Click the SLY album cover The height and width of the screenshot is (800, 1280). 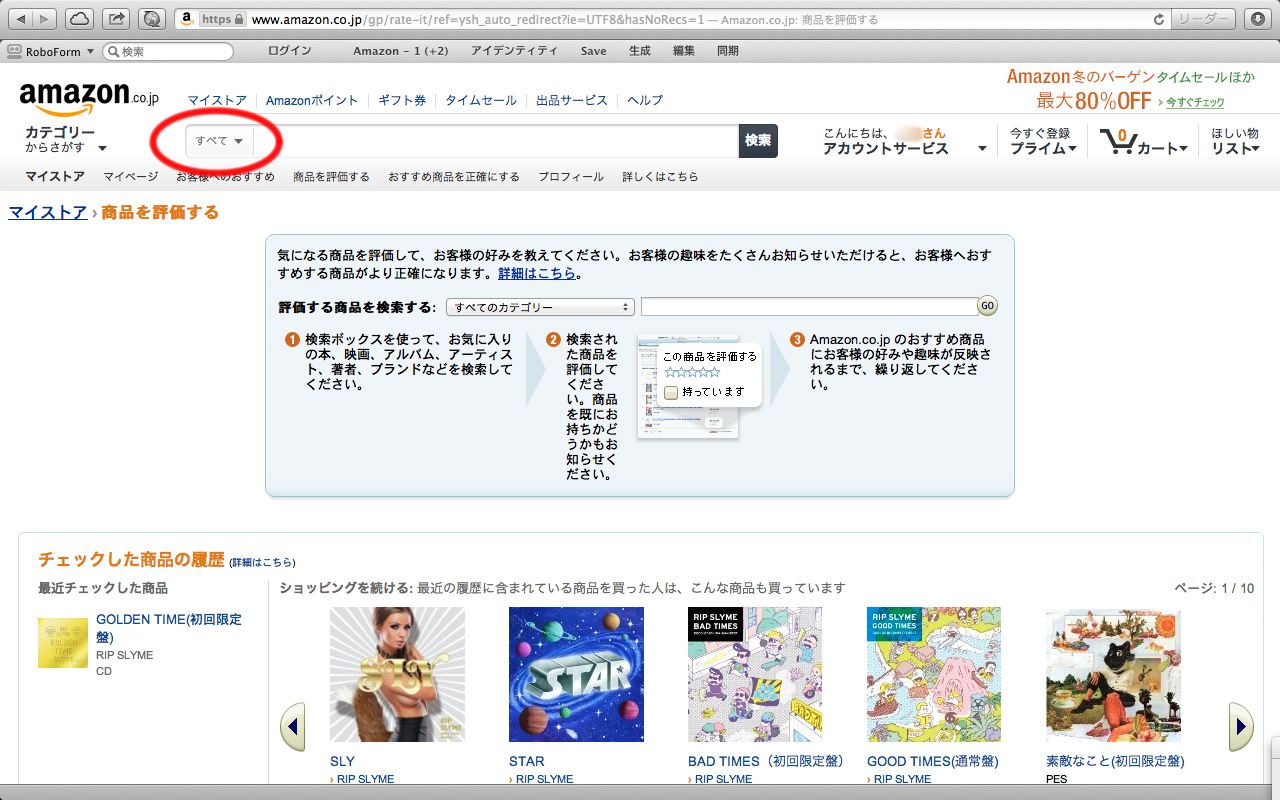[397, 674]
